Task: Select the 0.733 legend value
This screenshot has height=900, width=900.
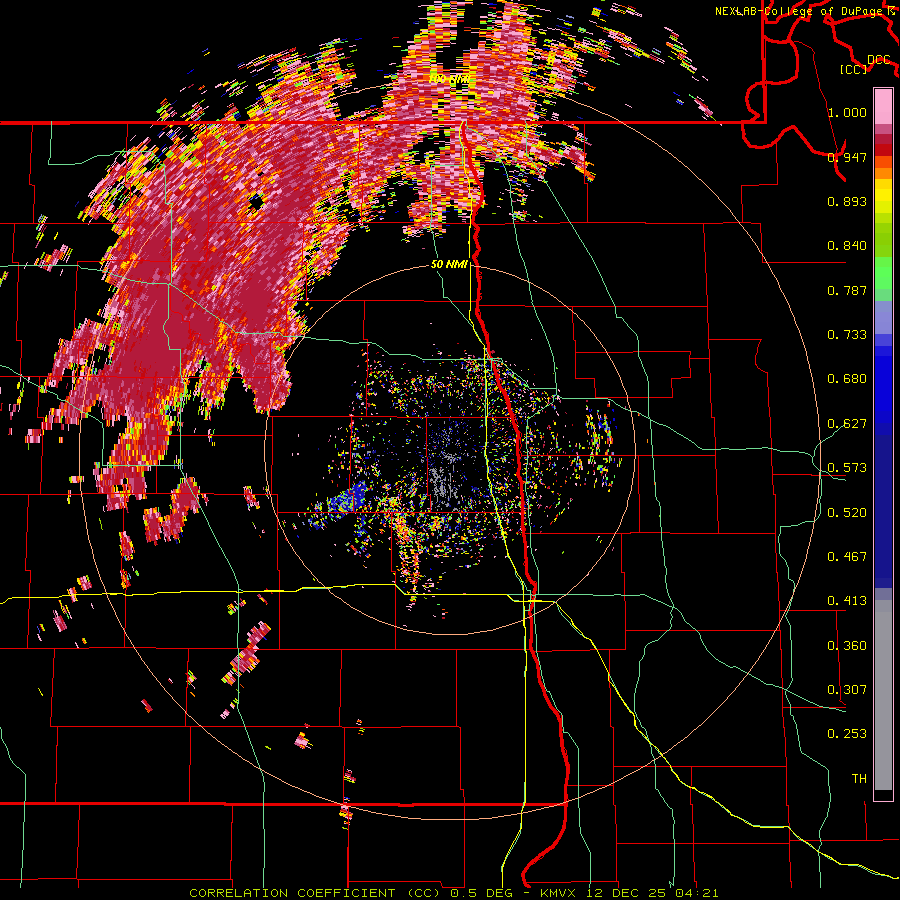Action: (x=847, y=335)
